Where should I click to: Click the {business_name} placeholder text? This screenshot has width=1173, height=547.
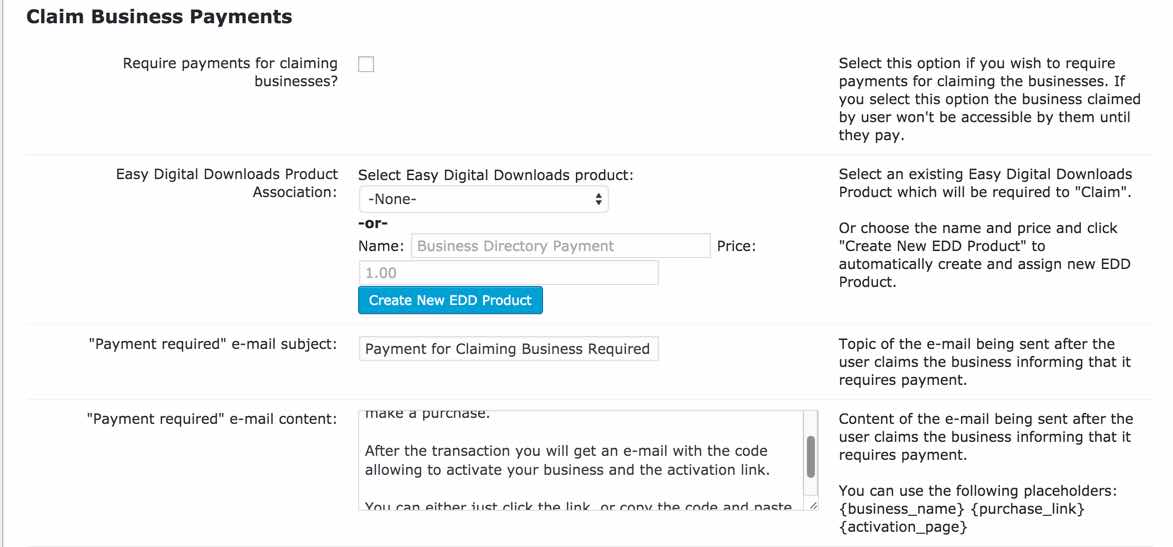(x=901, y=509)
